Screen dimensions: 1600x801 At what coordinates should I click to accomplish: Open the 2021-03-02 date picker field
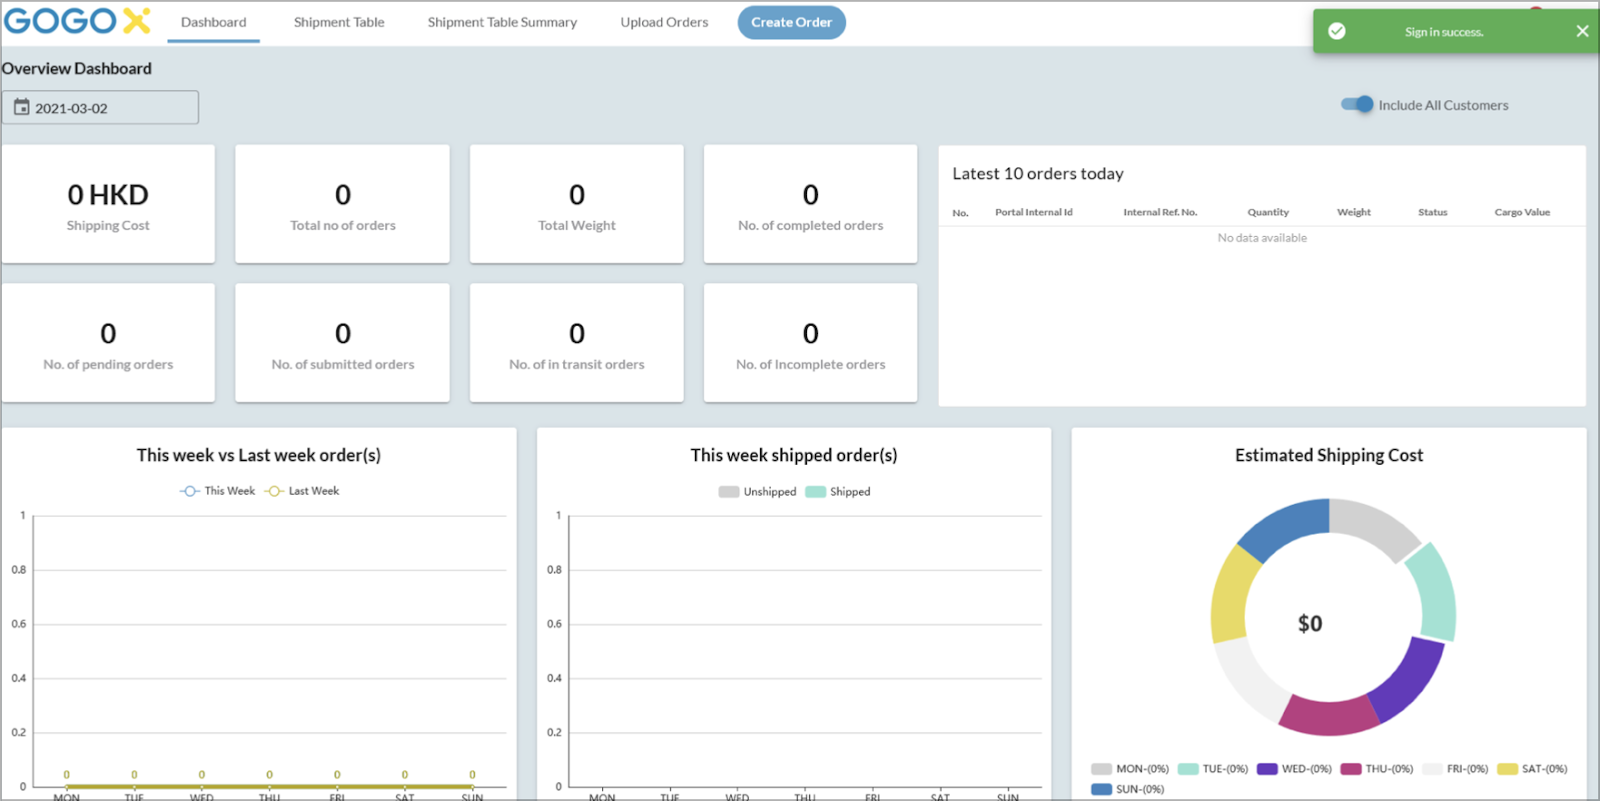(100, 107)
